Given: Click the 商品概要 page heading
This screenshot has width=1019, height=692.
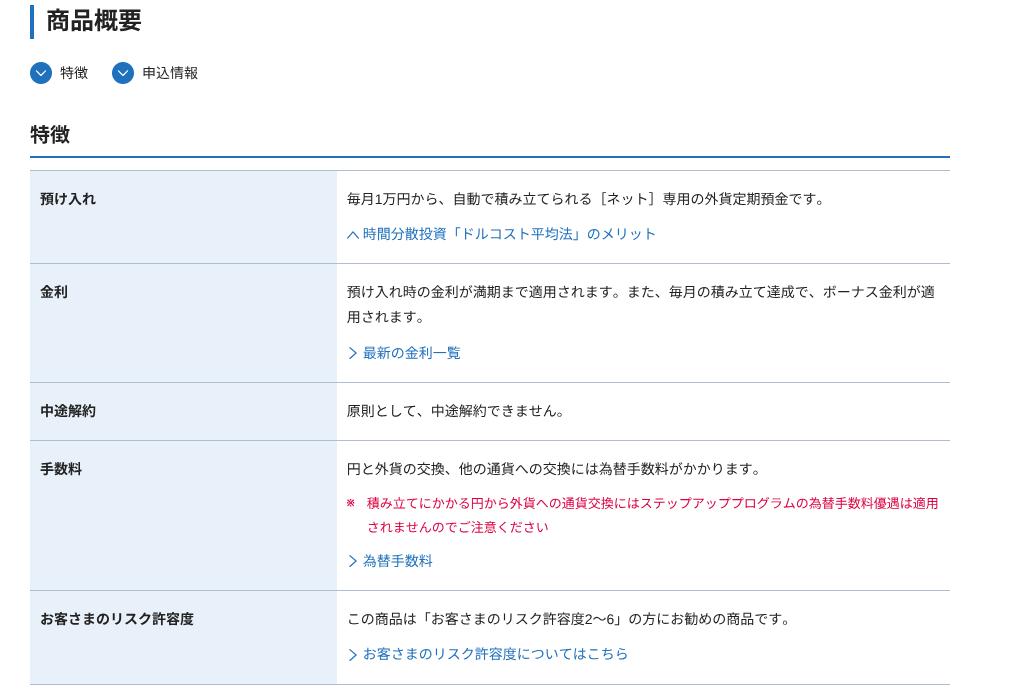Looking at the screenshot, I should click(94, 21).
